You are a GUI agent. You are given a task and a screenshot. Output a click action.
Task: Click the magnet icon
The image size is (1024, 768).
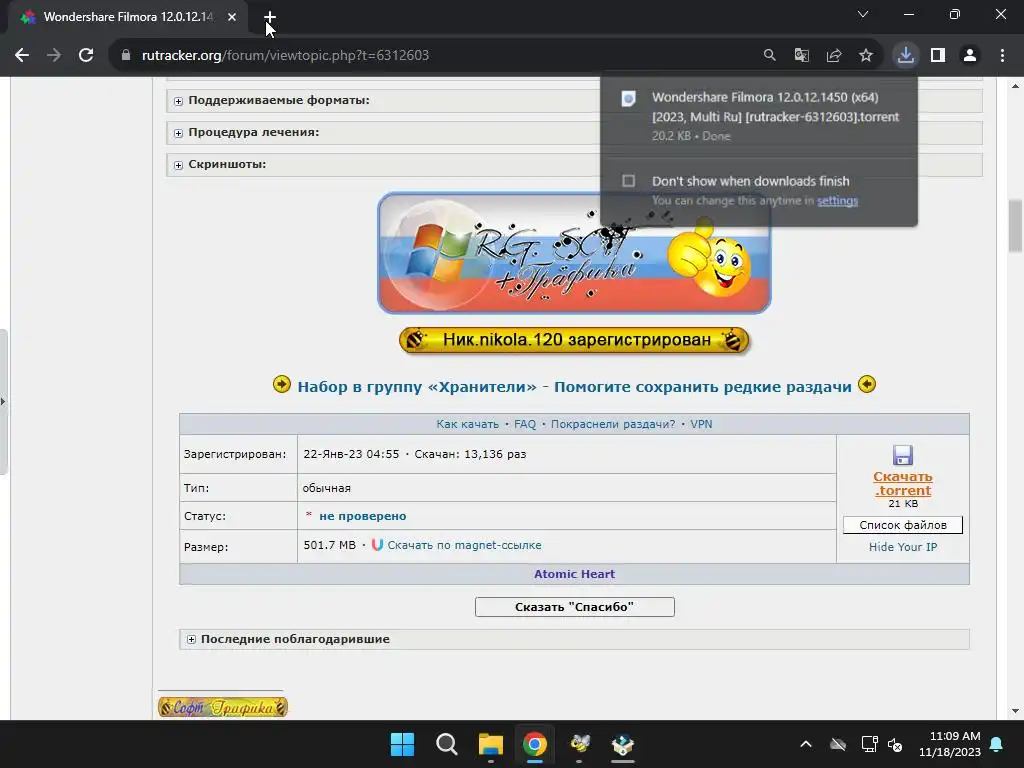(377, 545)
